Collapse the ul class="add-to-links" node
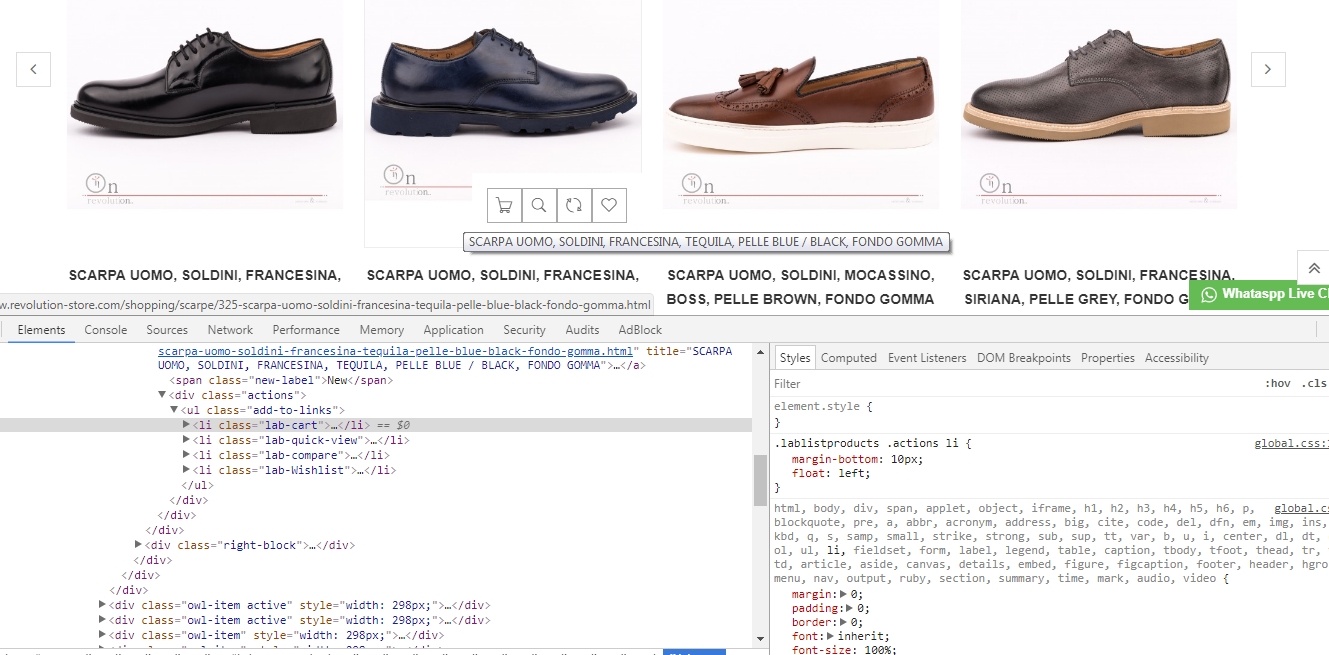This screenshot has height=655, width=1329. coord(174,411)
